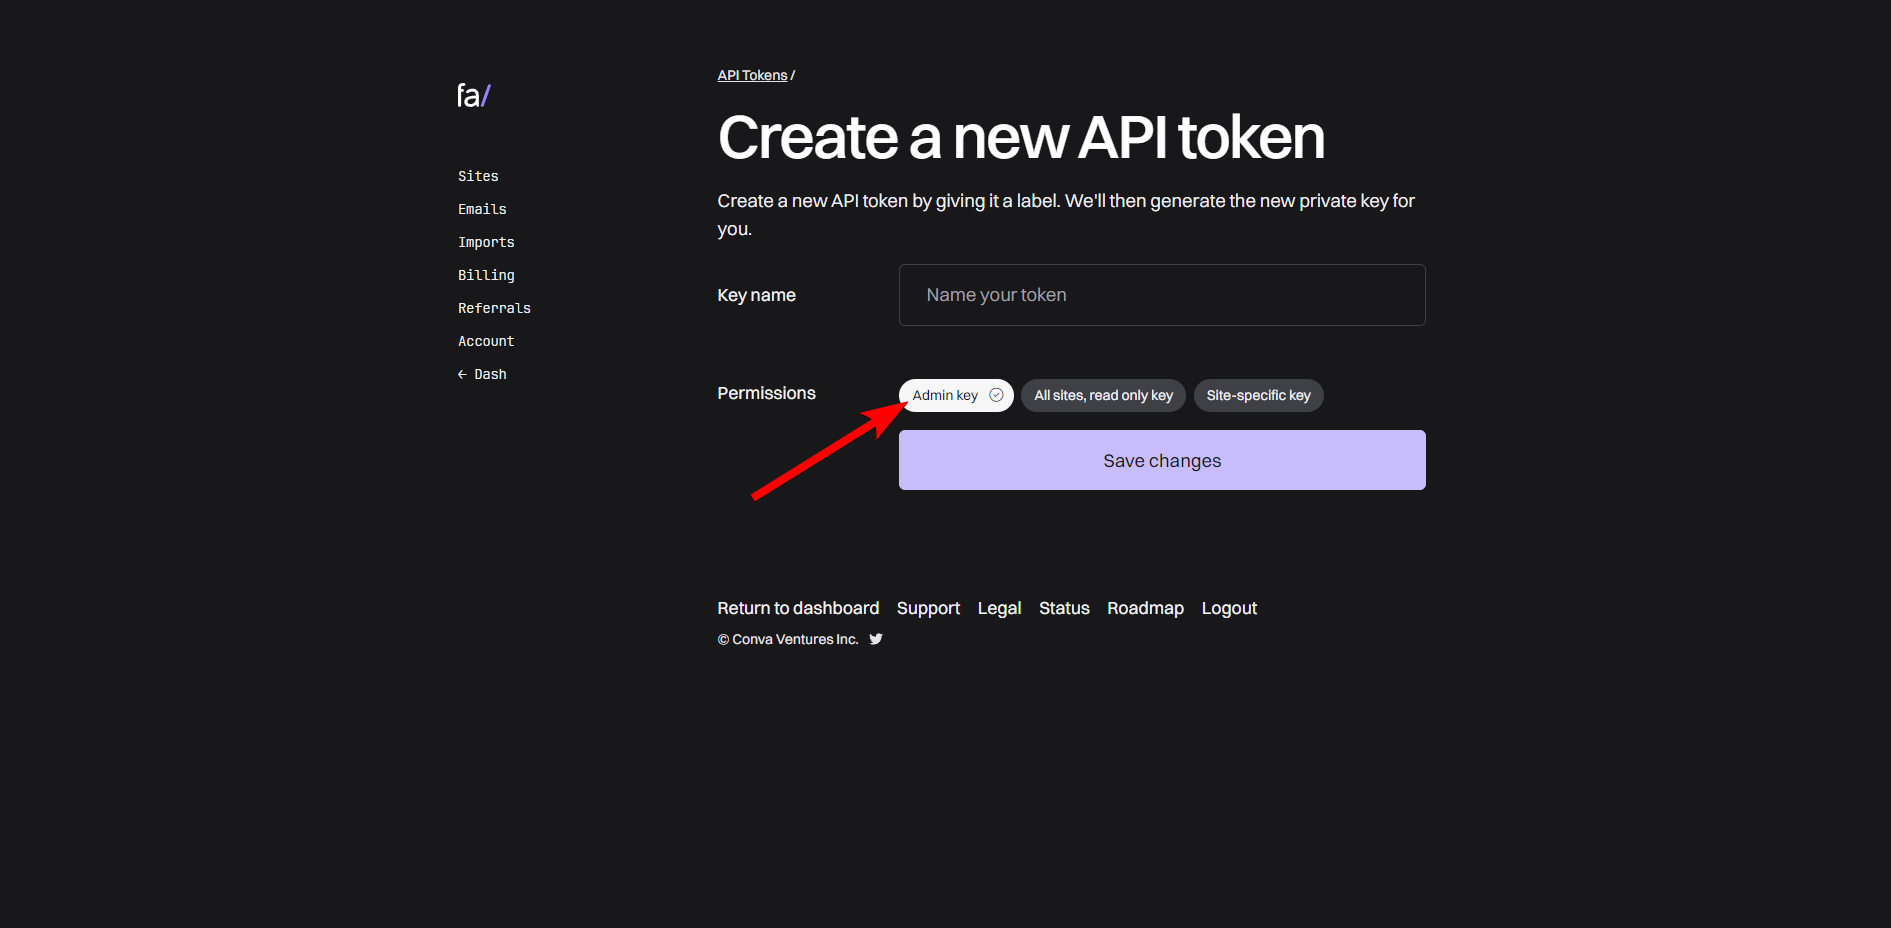Go to the Imports page
Screen dimensions: 1891x928
click(x=486, y=241)
